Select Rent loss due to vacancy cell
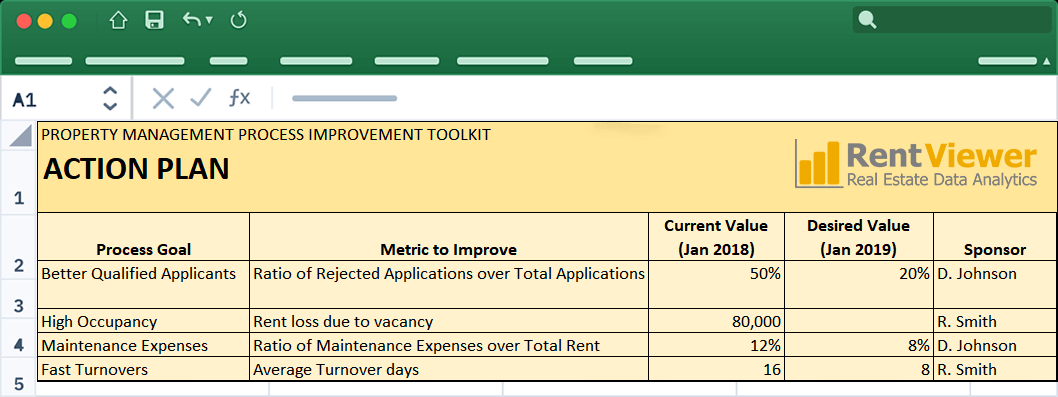The width and height of the screenshot is (1058, 397). point(449,321)
